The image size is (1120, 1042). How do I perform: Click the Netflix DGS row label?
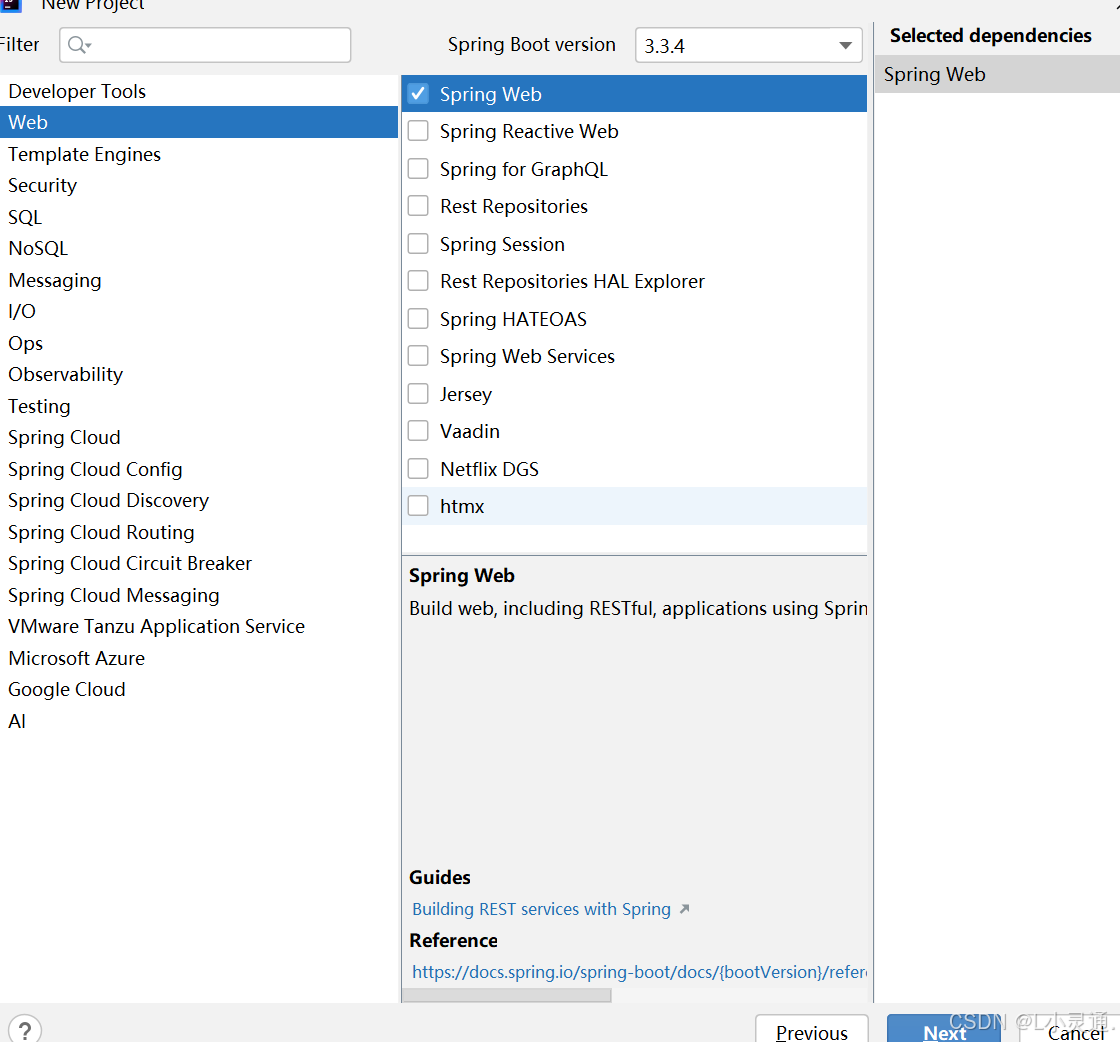pos(489,469)
